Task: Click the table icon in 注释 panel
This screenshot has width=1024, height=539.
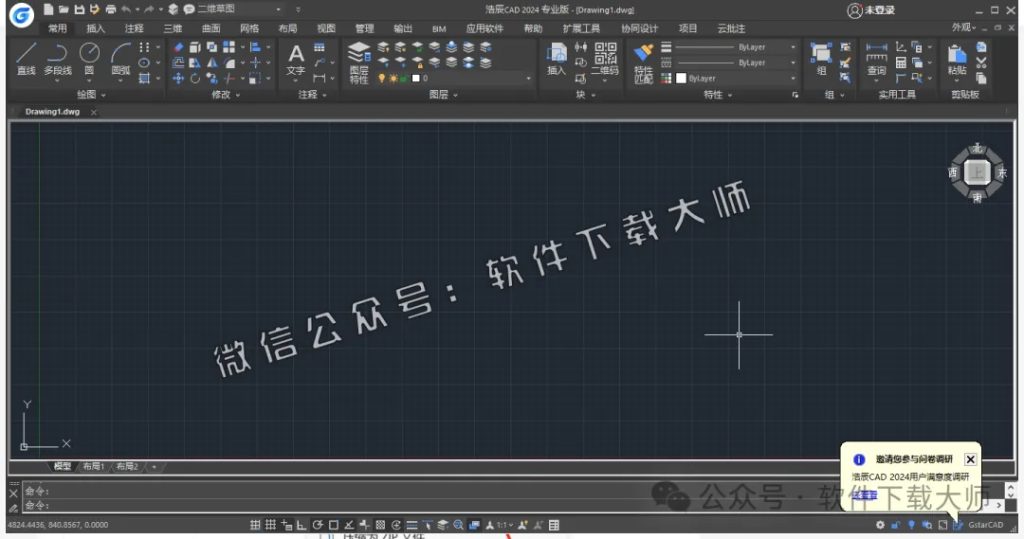Action: [x=319, y=47]
